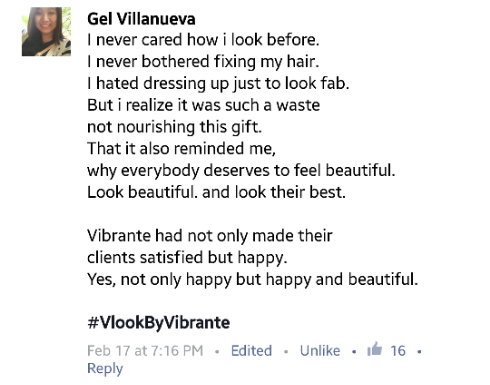Click the line 'I hated dressing up just to look fab'
490x385 pixels.
pos(218,83)
